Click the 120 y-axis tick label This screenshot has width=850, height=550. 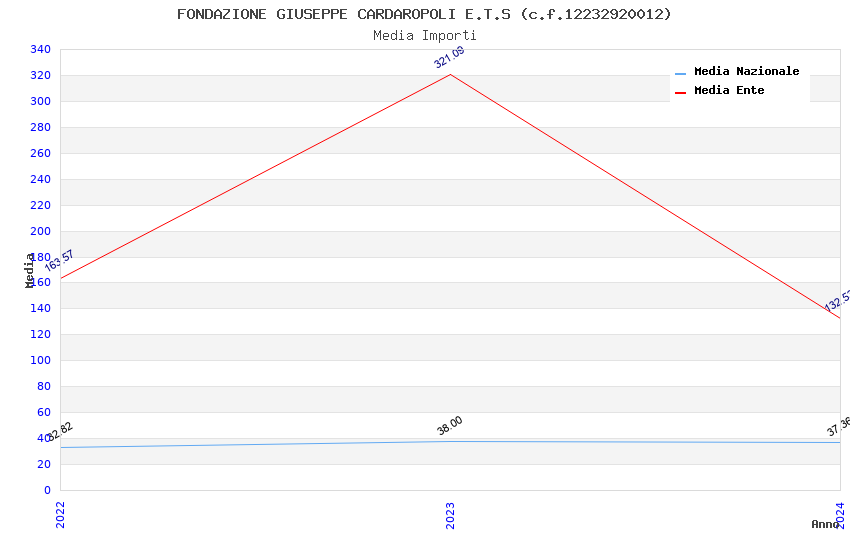[40, 334]
